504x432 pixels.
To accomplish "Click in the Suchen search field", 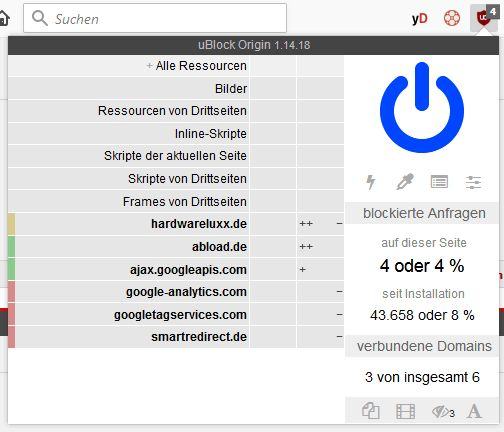I will point(155,18).
